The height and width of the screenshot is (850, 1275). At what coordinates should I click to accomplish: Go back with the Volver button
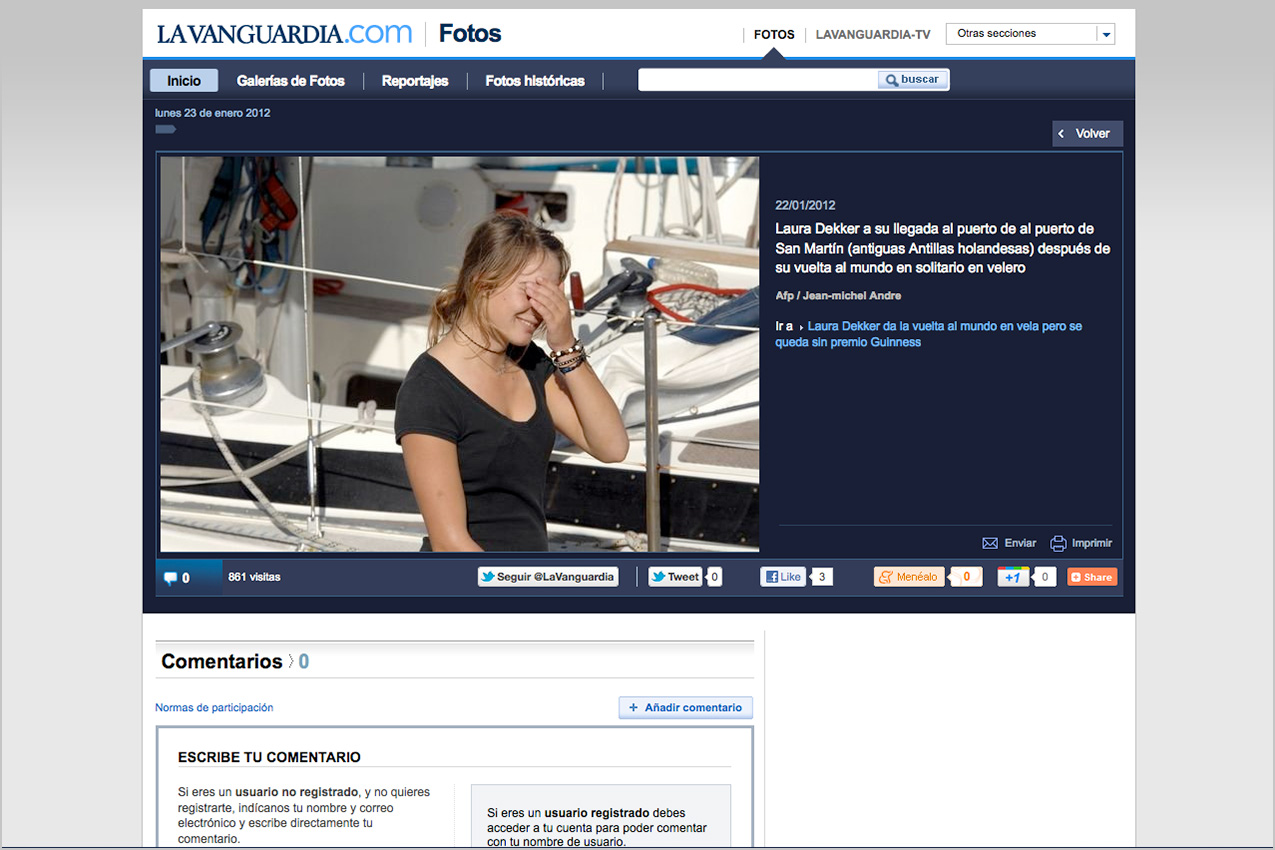click(x=1087, y=134)
